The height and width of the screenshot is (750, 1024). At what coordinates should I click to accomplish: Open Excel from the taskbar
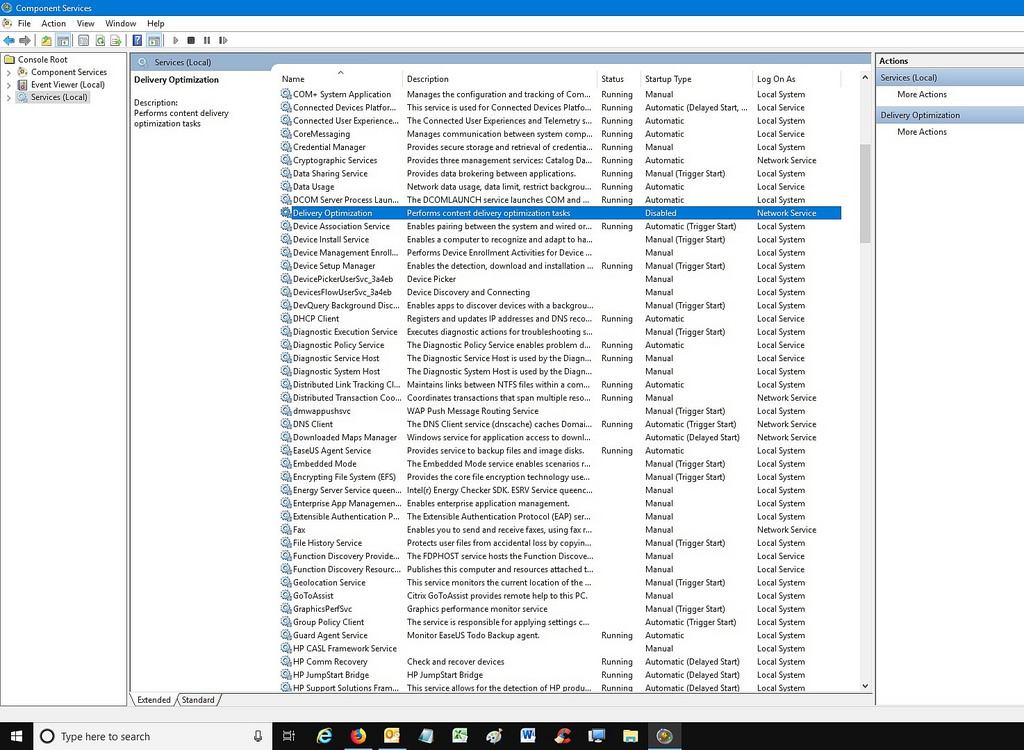460,736
